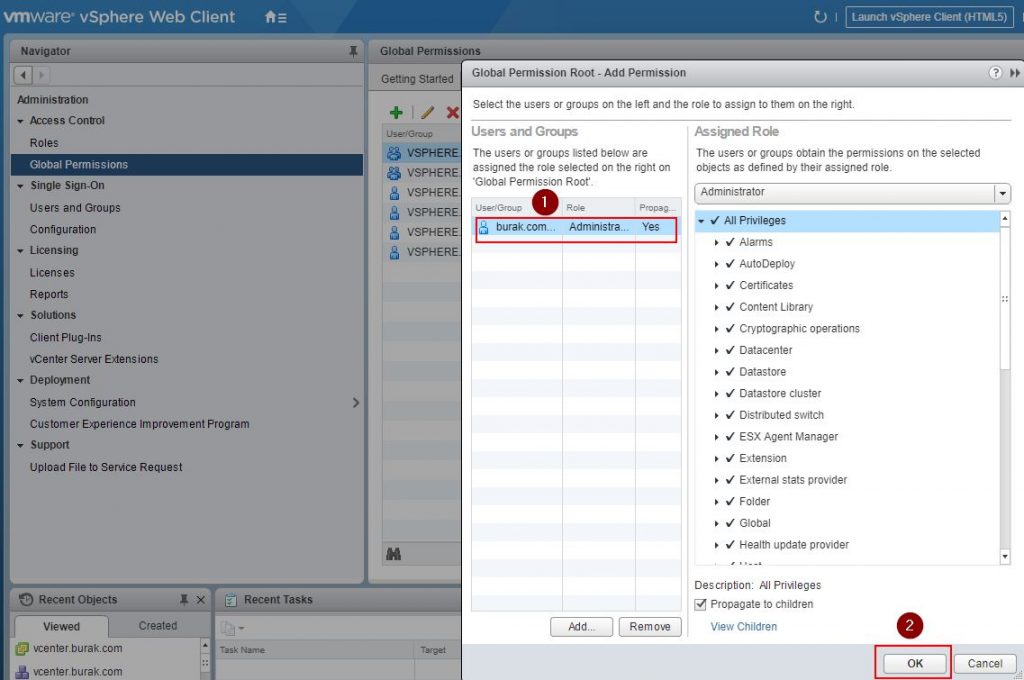Viewport: 1024px width, 680px height.
Task: Click the Recent Tasks panel icon
Action: [x=231, y=600]
